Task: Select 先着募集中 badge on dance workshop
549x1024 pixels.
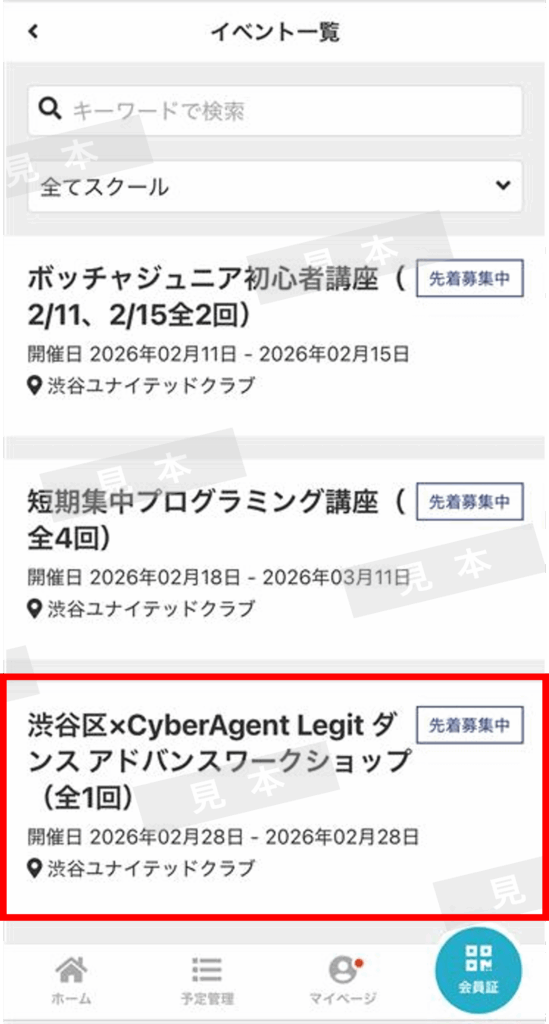Action: [x=470, y=725]
